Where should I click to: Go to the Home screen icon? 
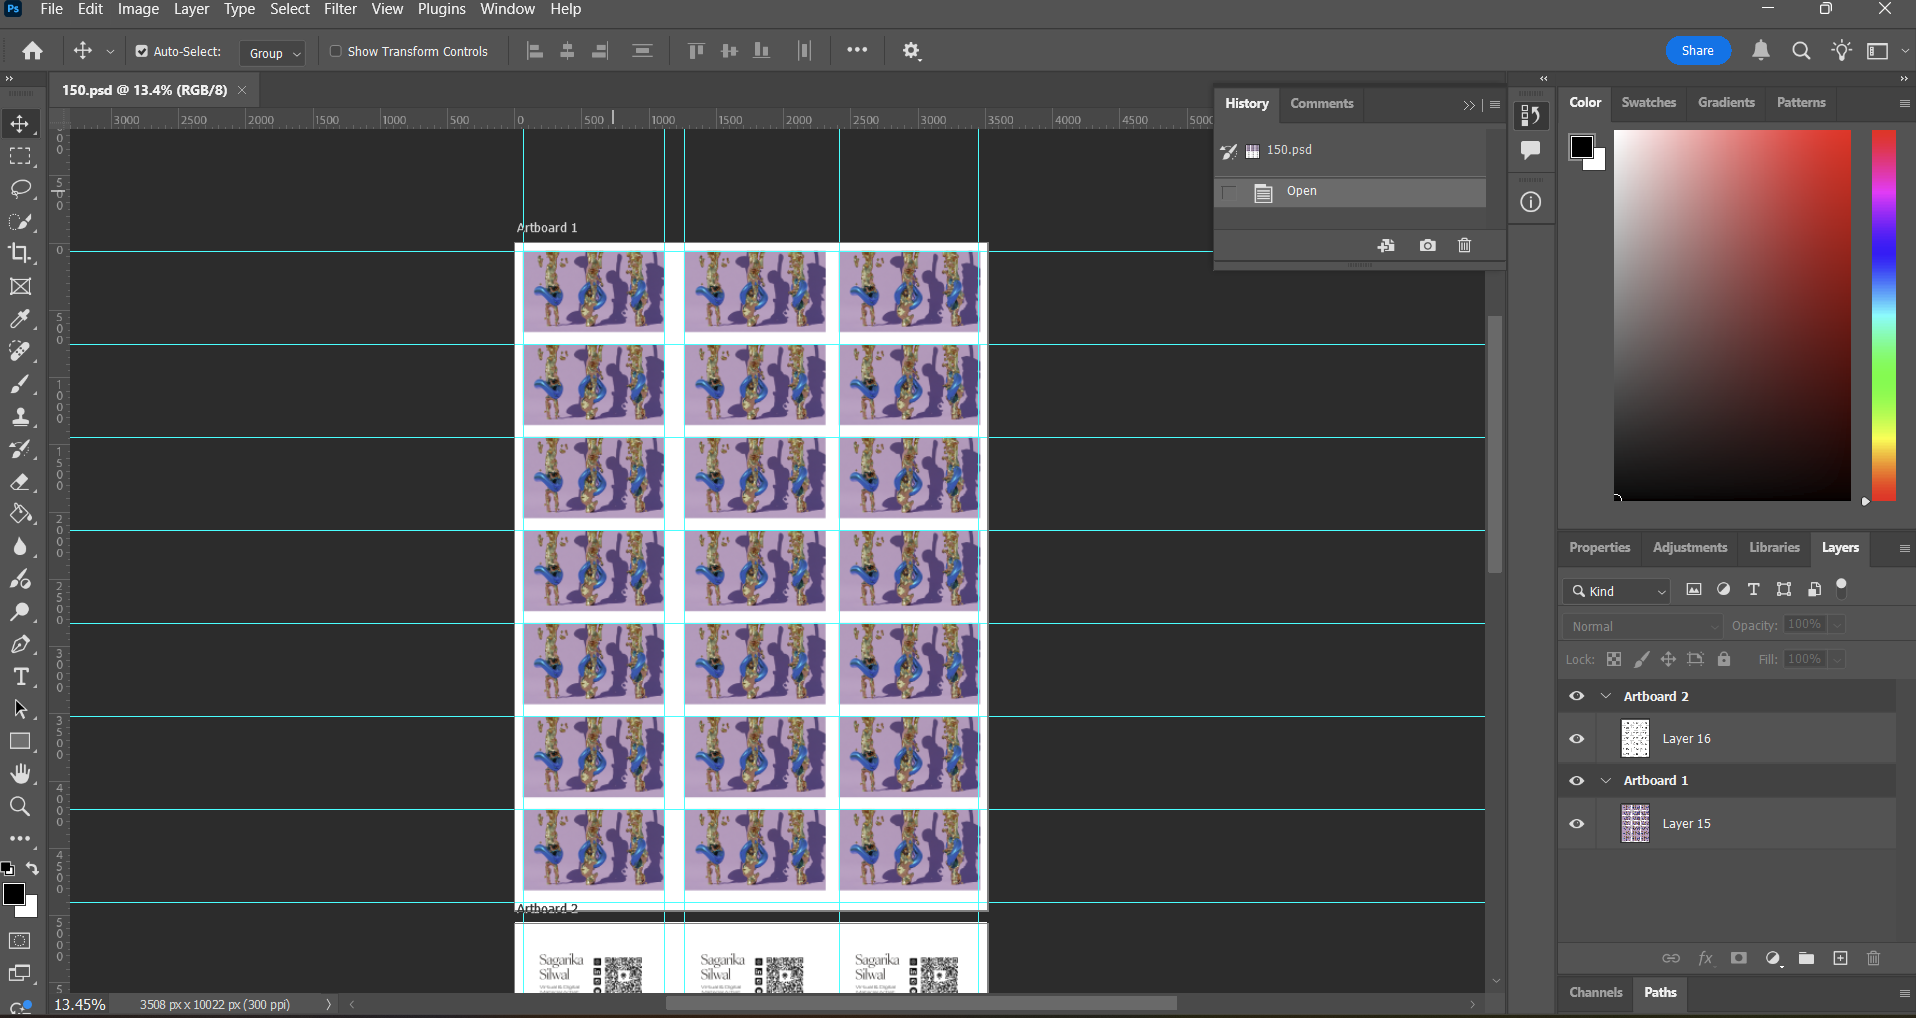point(33,51)
